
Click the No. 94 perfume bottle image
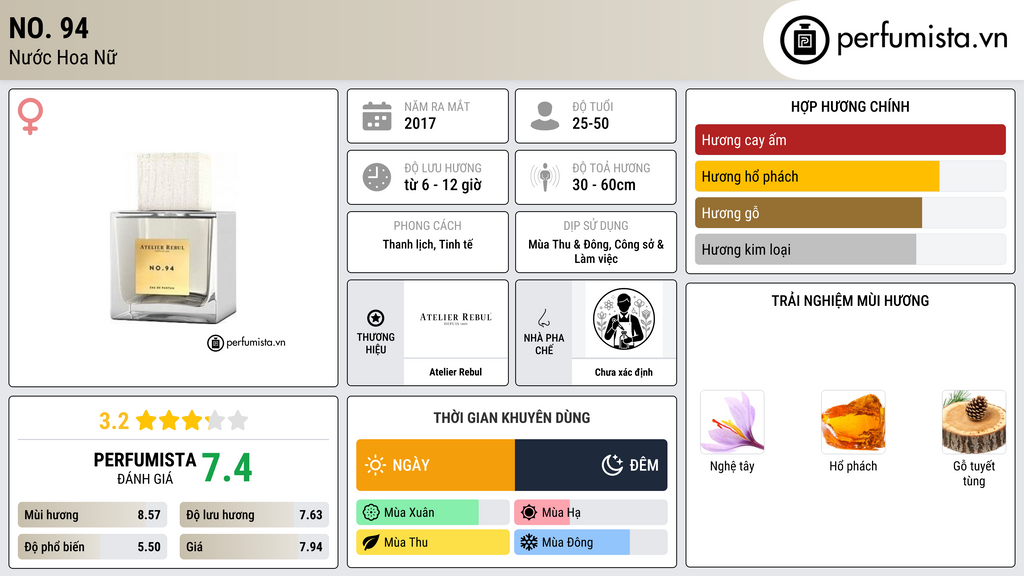[174, 239]
